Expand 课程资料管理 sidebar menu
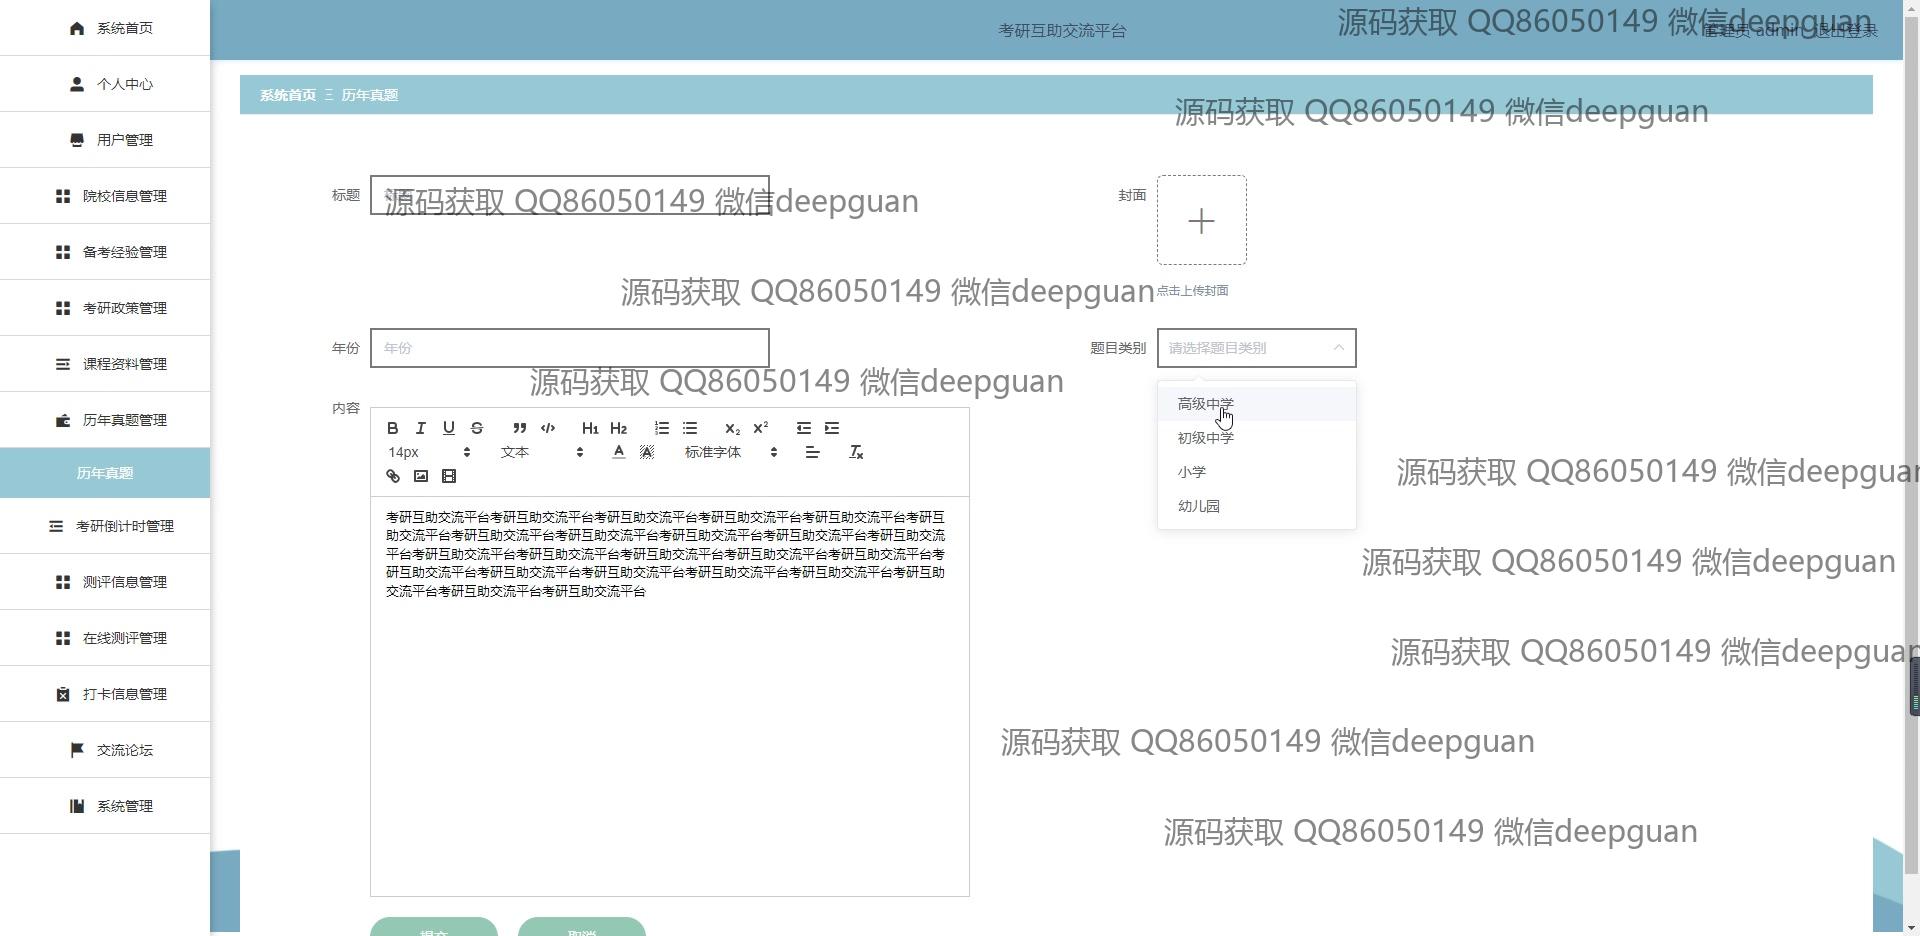The width and height of the screenshot is (1920, 936). click(105, 364)
